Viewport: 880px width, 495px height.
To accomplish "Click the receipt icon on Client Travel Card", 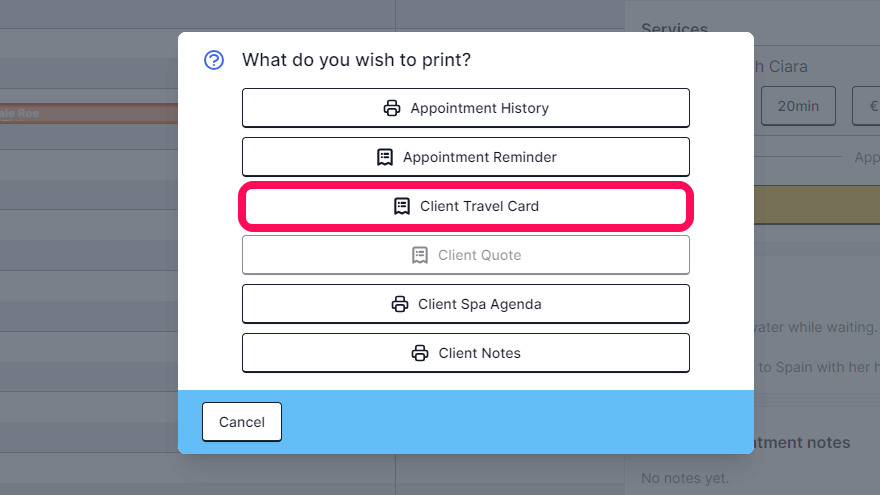I will (x=402, y=206).
